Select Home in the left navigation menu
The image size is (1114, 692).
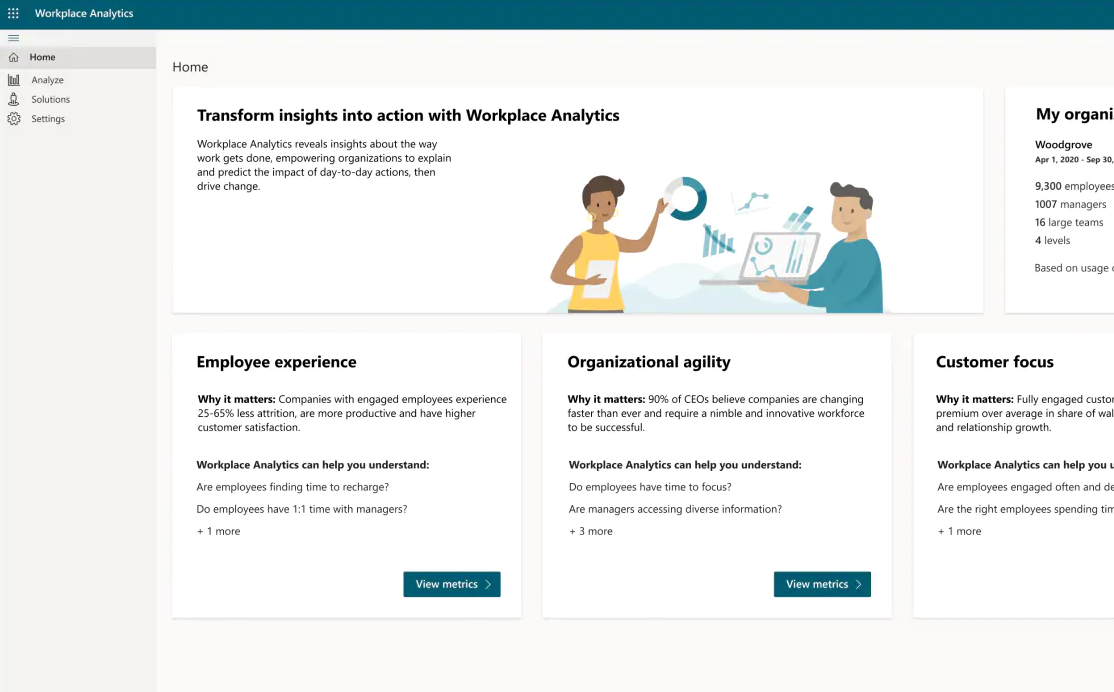click(42, 57)
